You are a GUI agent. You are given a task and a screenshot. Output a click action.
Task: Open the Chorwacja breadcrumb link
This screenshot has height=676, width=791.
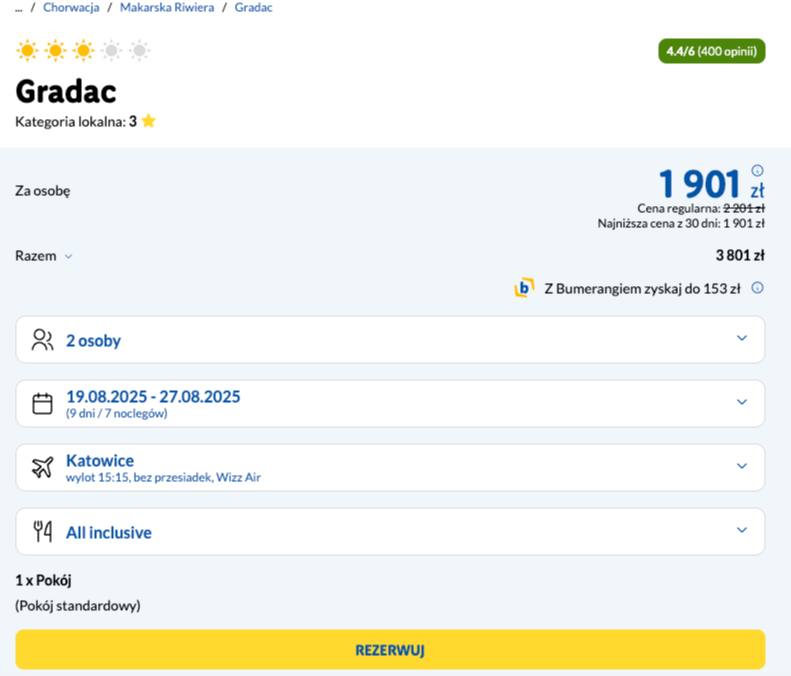point(71,8)
